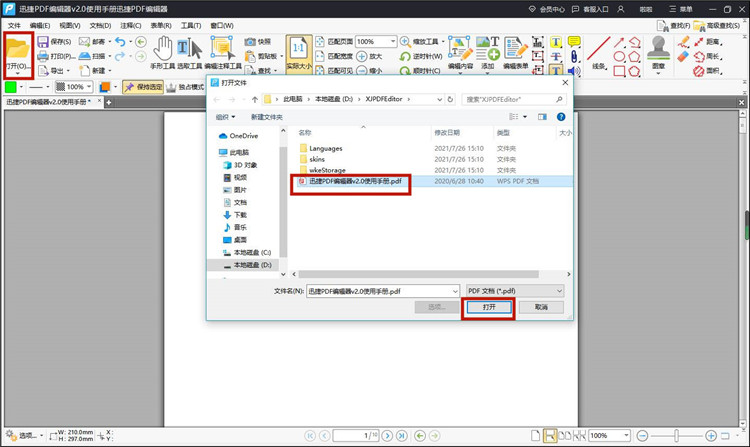The height and width of the screenshot is (447, 750).
Task: Select the red oval shape tool
Action: [619, 56]
